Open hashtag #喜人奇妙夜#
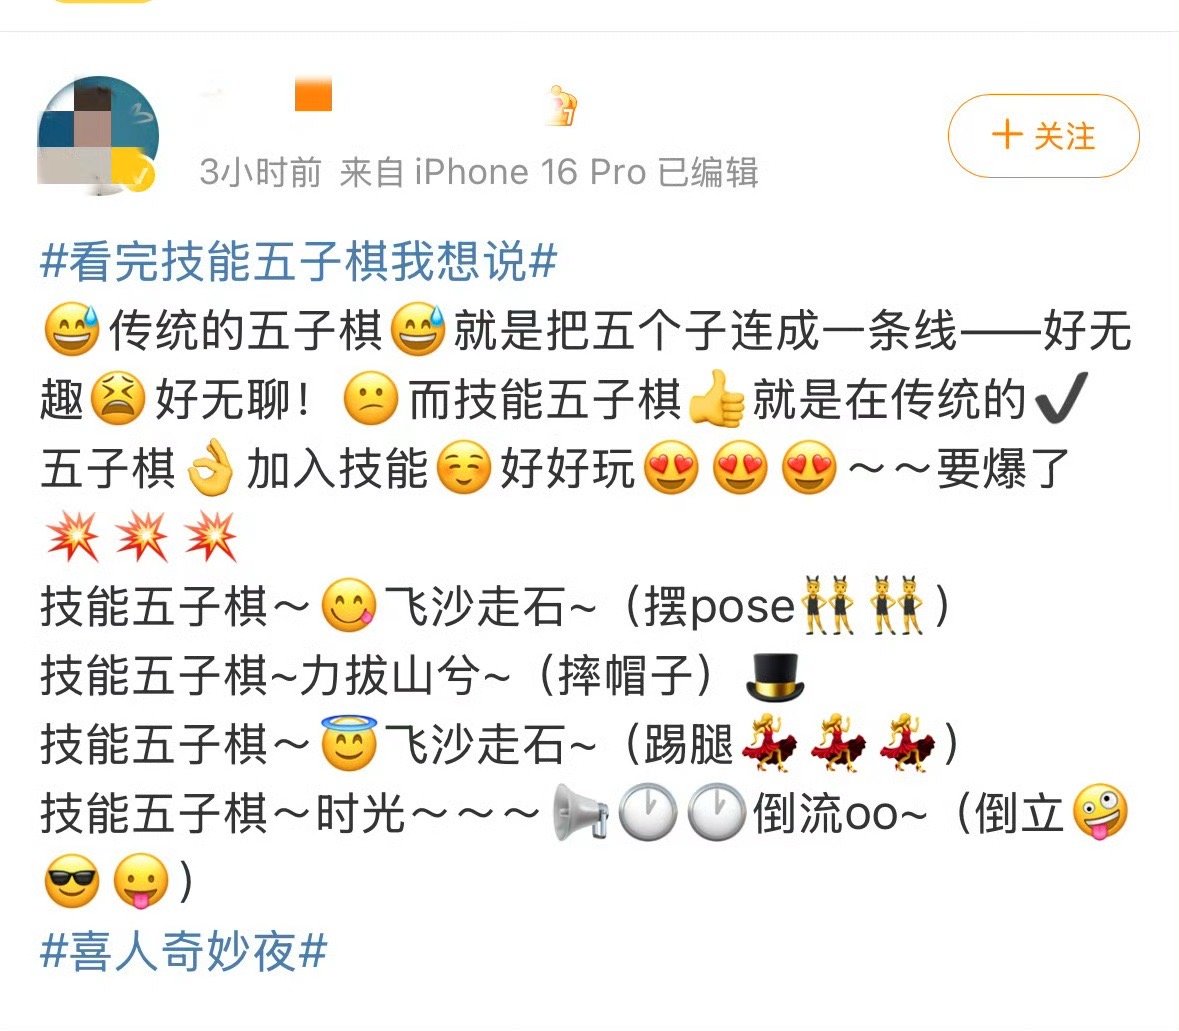Image resolution: width=1179 pixels, height=1031 pixels. pos(183,951)
